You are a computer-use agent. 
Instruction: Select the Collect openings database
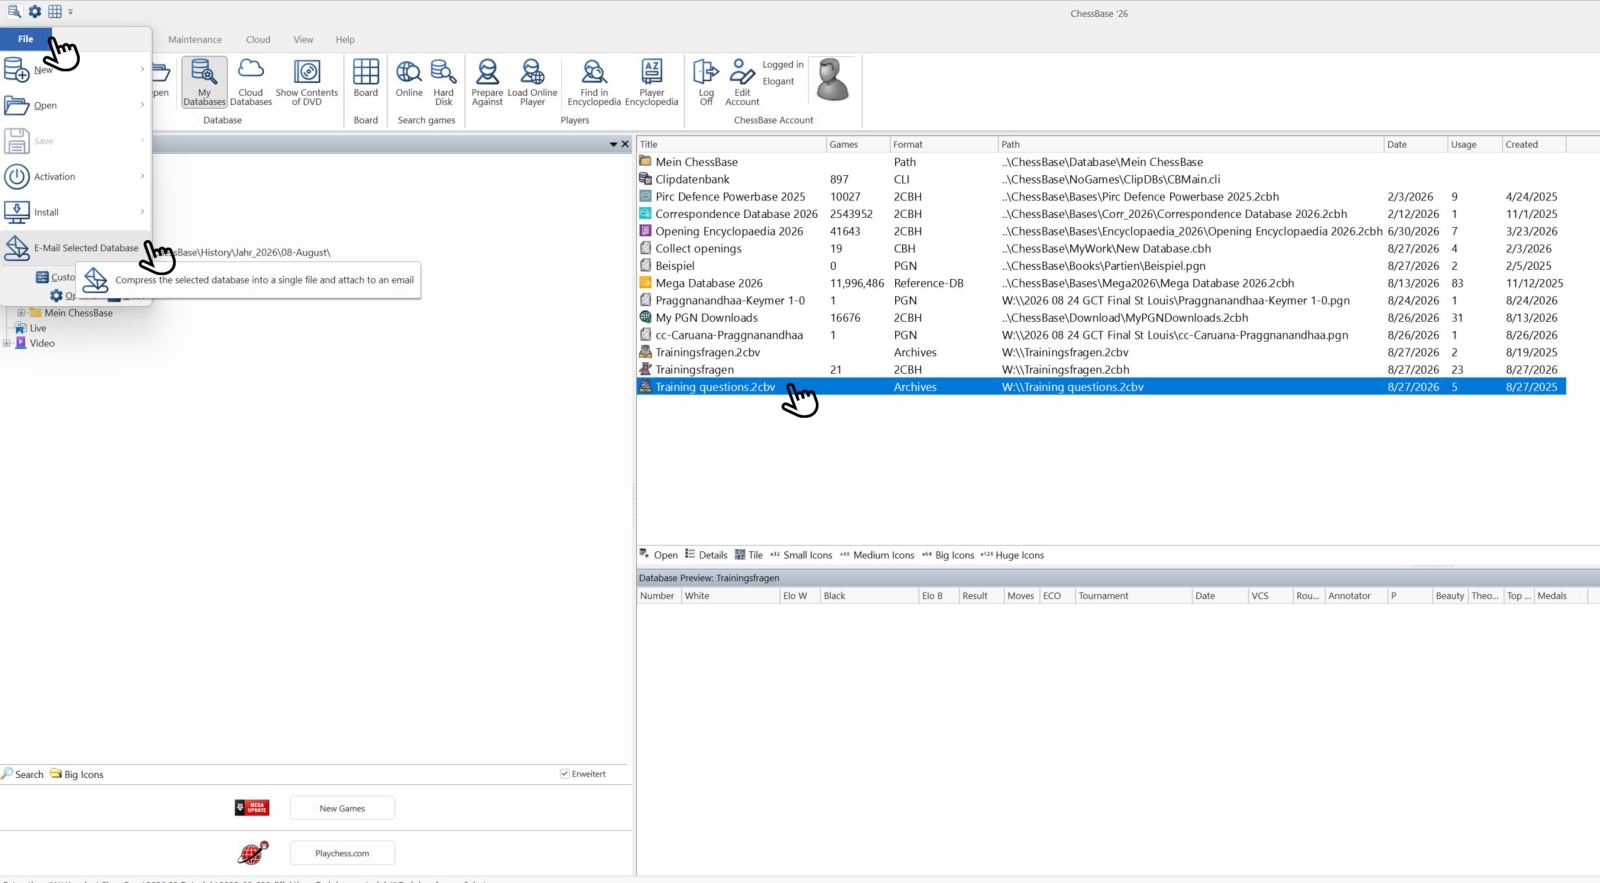tap(1101, 249)
